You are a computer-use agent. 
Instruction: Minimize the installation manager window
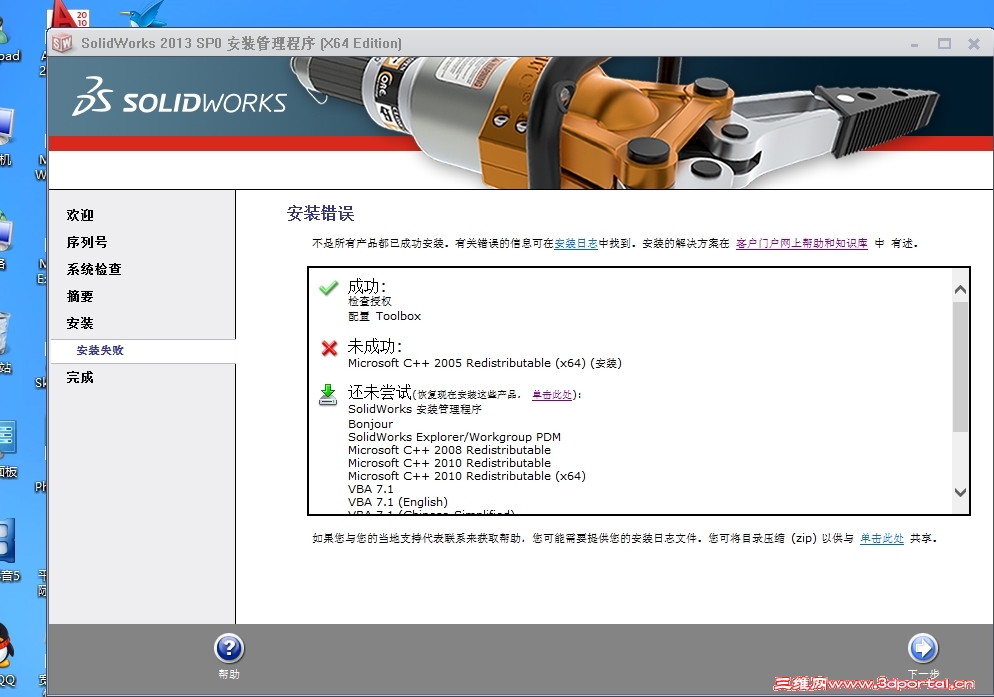[914, 44]
